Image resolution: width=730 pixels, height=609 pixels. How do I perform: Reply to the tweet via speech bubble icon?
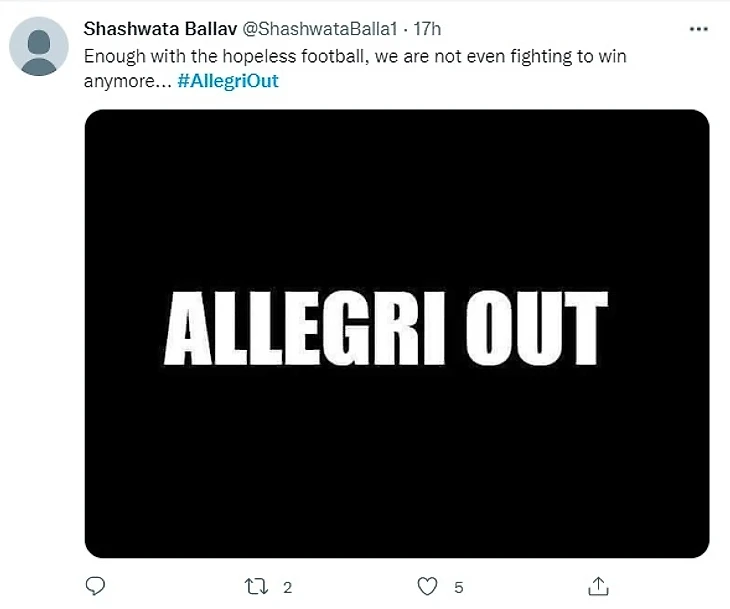tap(95, 586)
